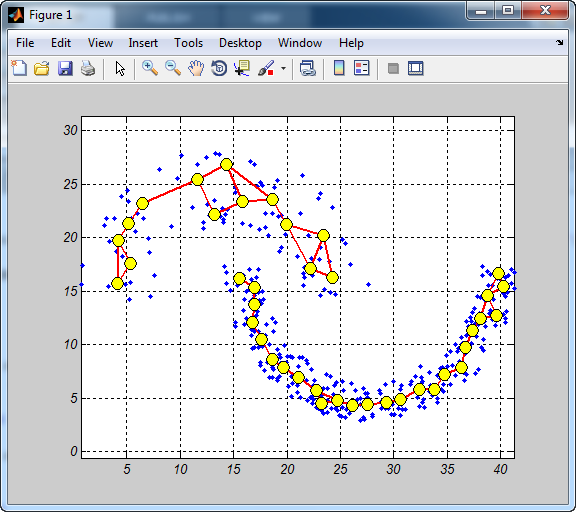
Task: Toggle the Insert Legend button
Action: point(361,68)
